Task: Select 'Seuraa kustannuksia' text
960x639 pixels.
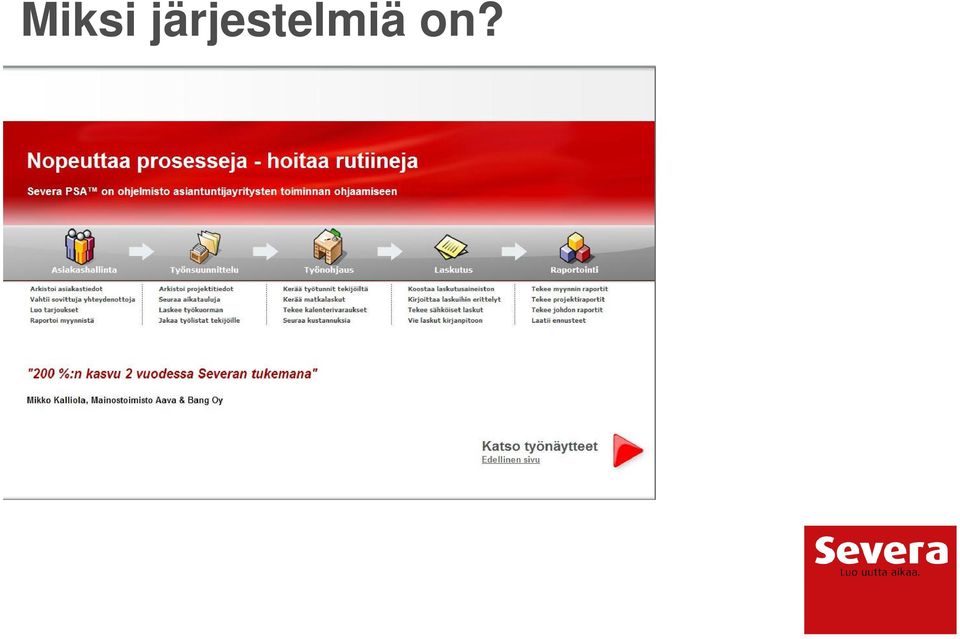Action: coord(317,320)
